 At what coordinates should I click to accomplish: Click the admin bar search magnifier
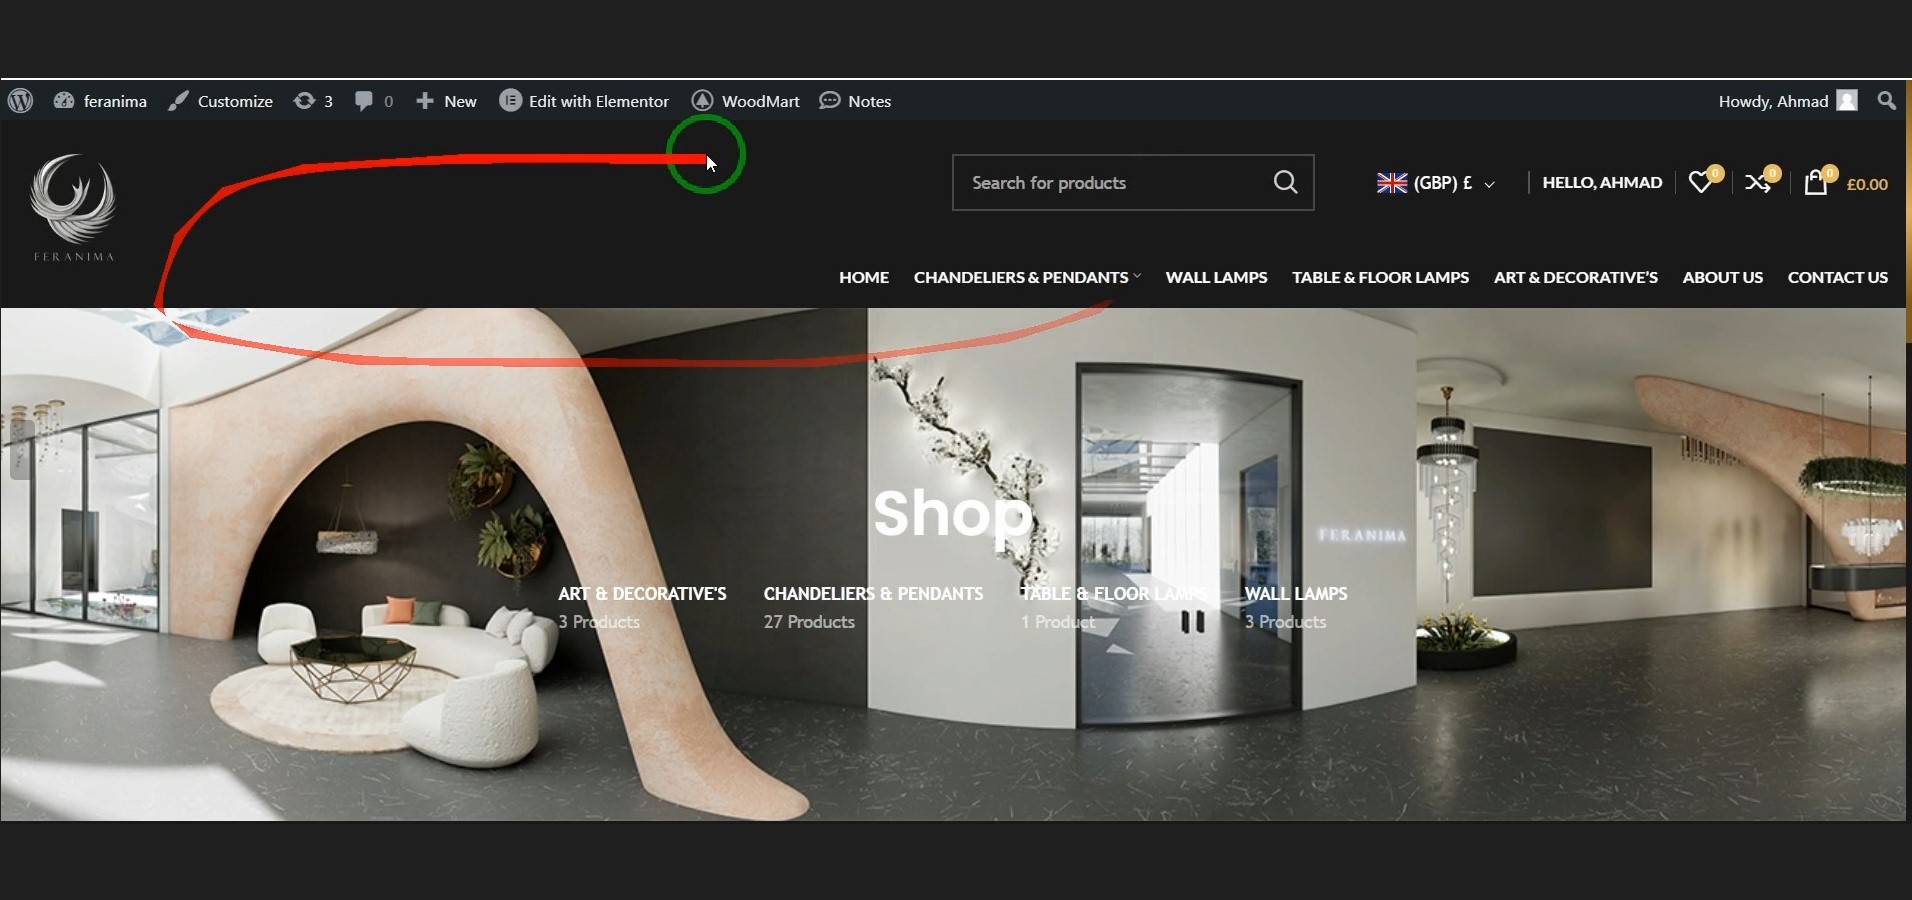coord(1886,101)
